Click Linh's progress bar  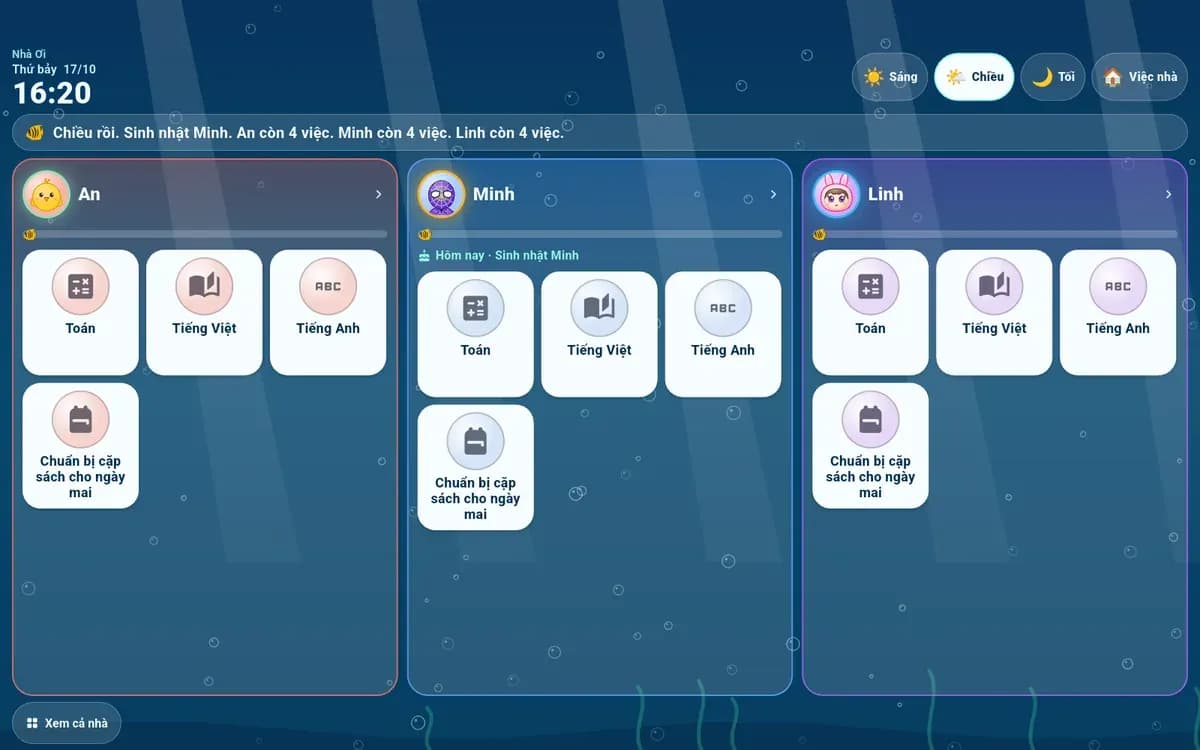[995, 234]
